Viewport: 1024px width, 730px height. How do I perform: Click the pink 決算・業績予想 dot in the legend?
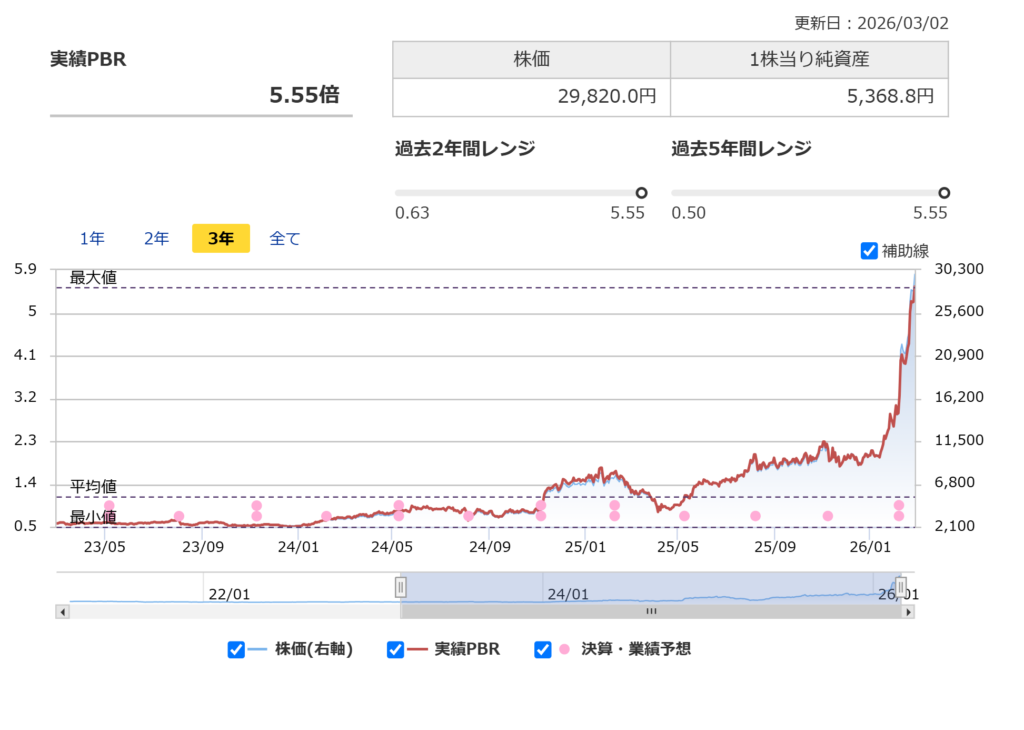(x=562, y=649)
